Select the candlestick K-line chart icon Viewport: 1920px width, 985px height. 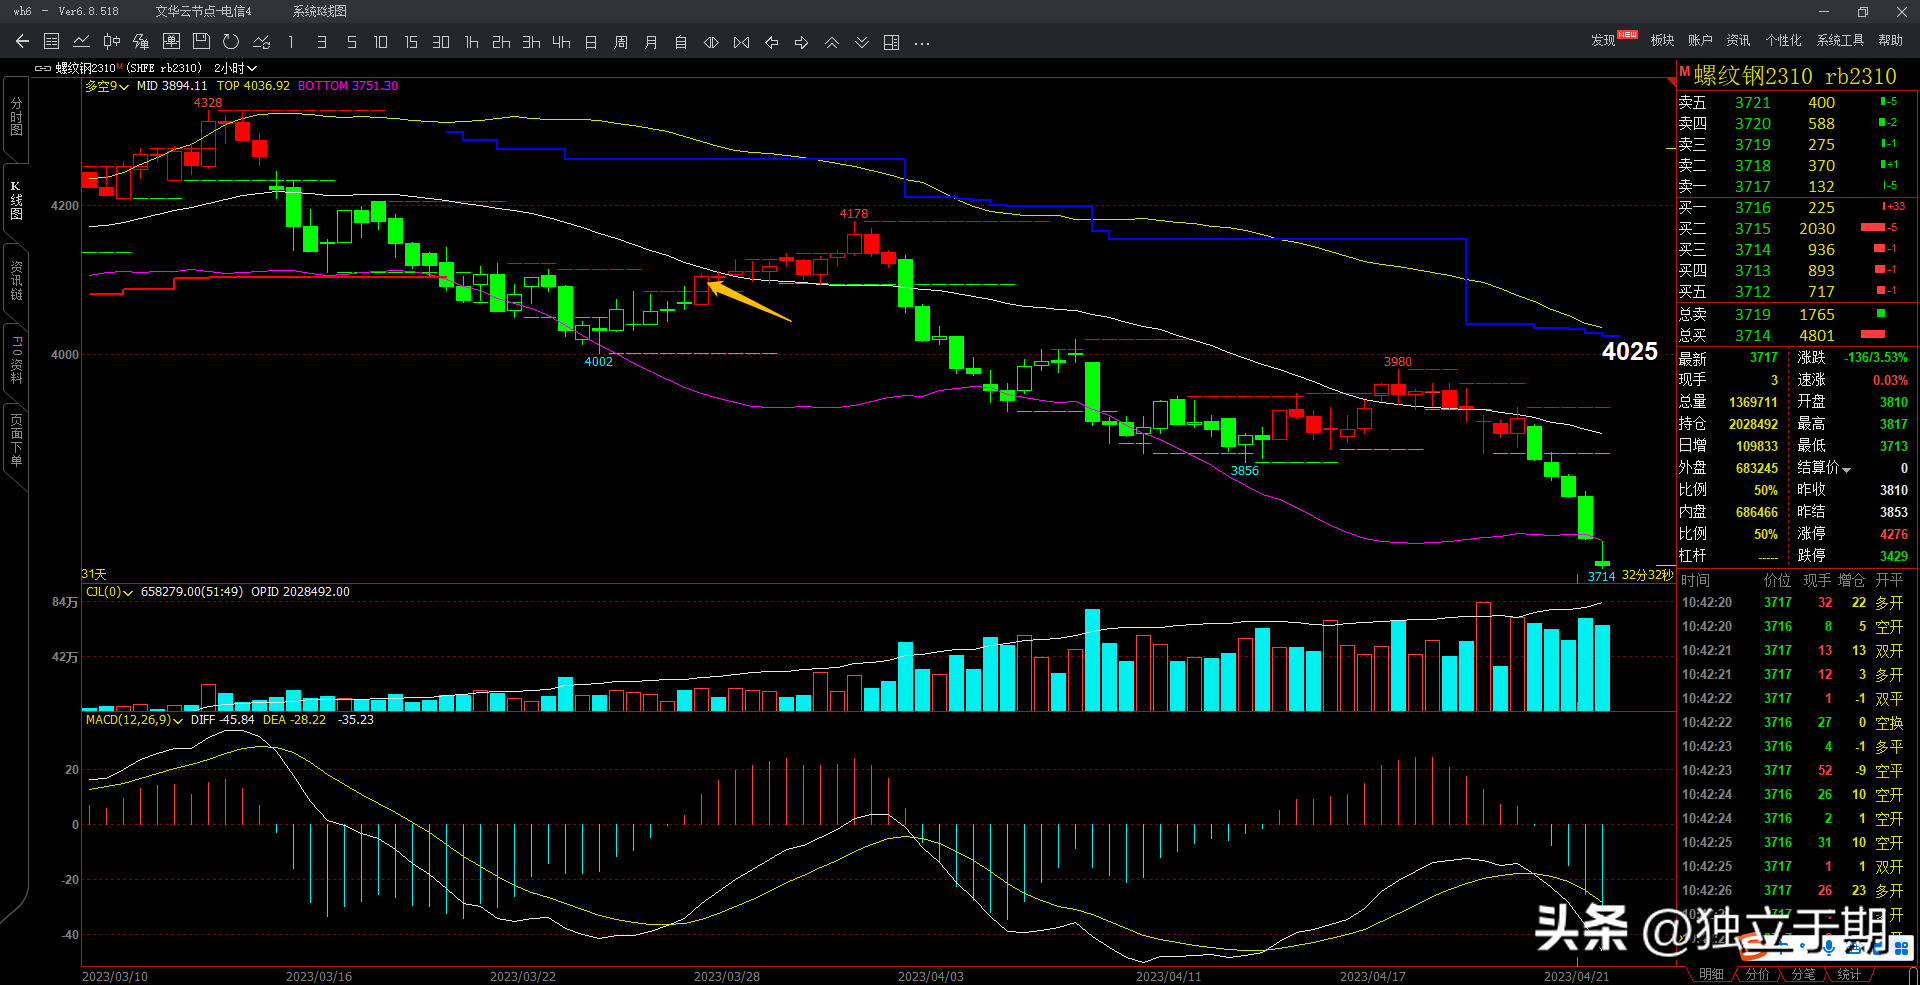point(112,42)
